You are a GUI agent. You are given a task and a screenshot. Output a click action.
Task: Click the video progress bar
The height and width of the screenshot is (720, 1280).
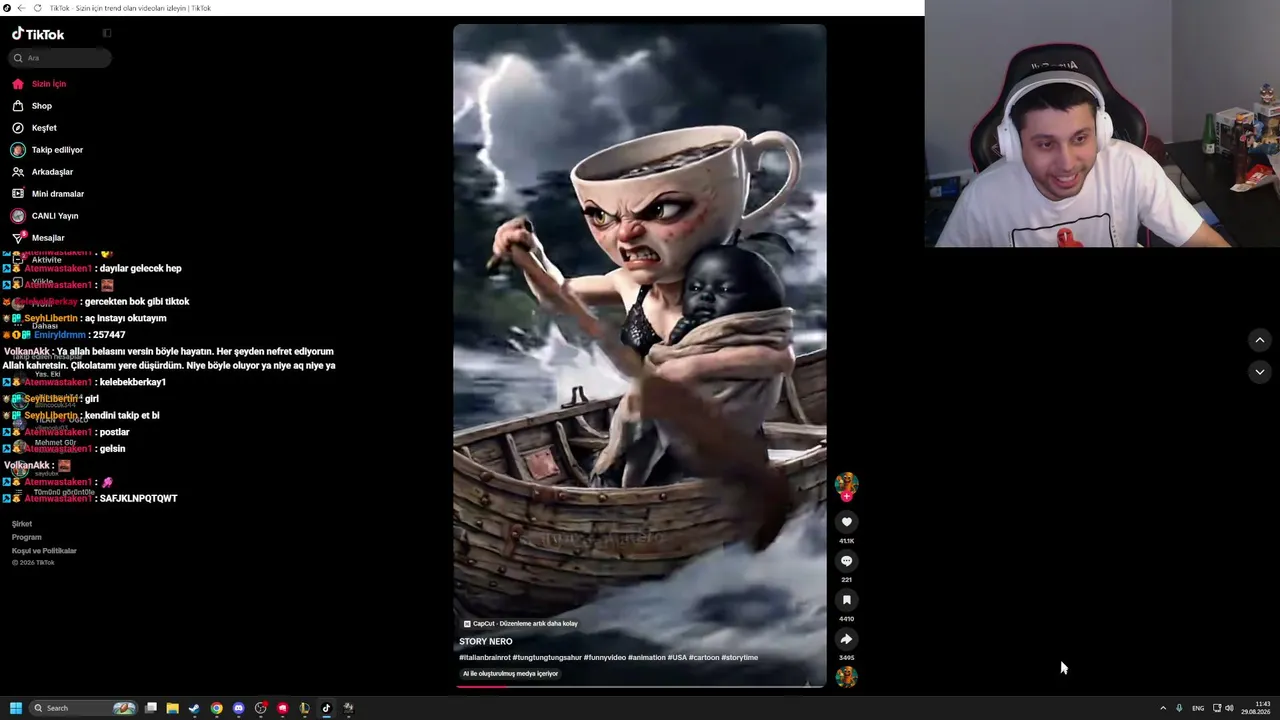coord(640,686)
